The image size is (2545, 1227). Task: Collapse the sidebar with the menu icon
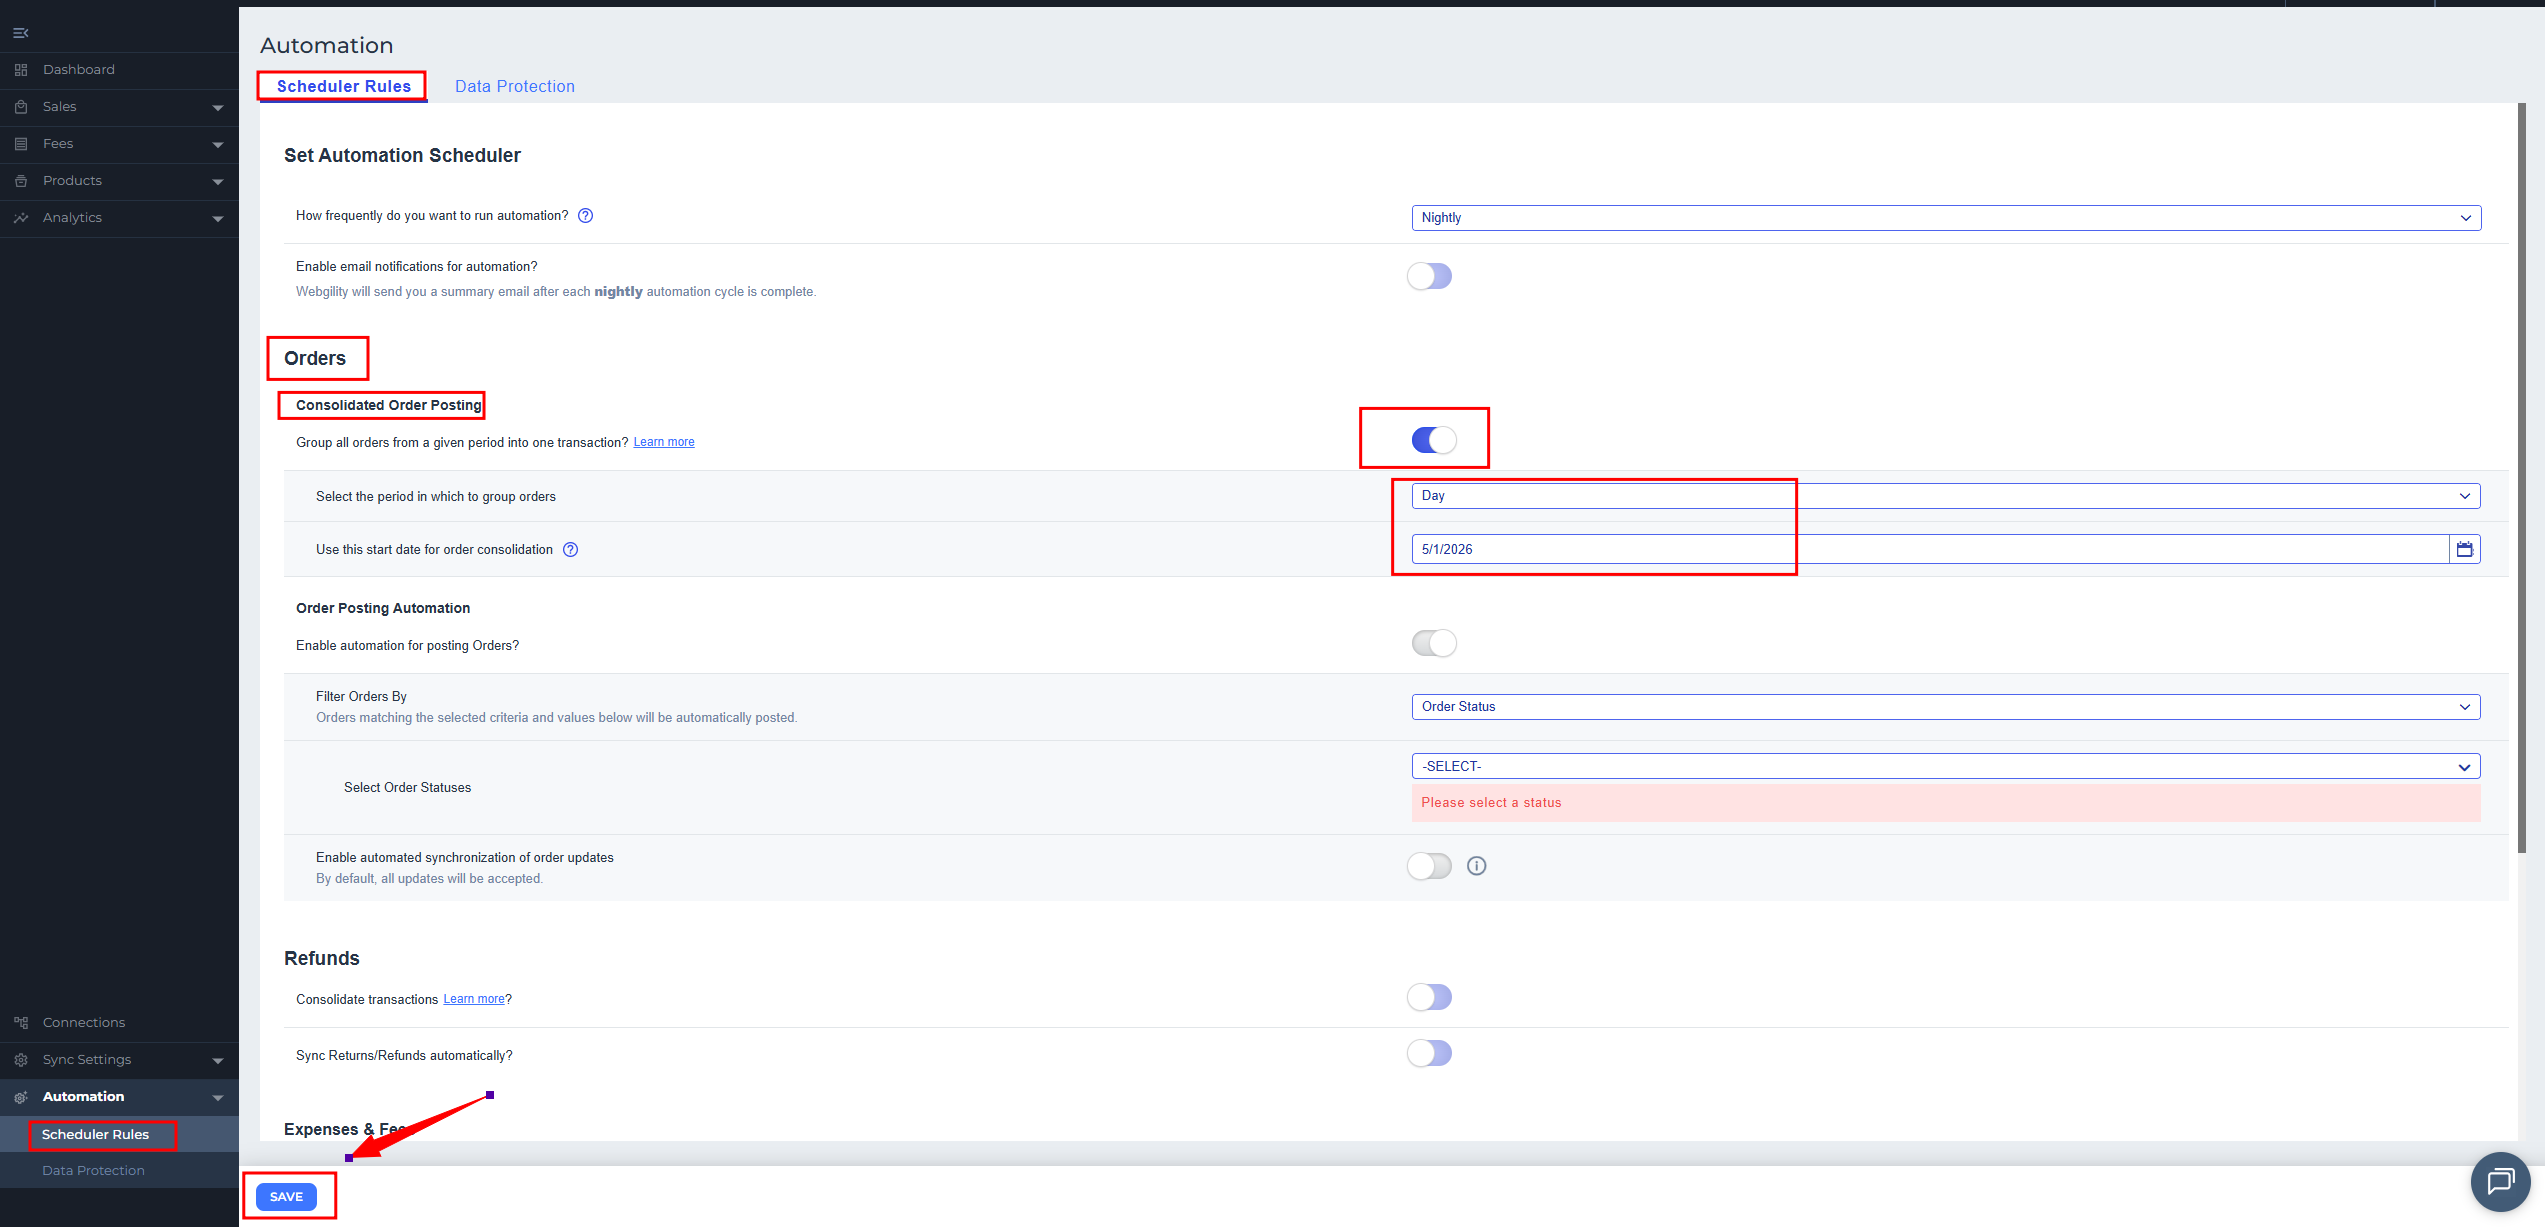tap(20, 33)
